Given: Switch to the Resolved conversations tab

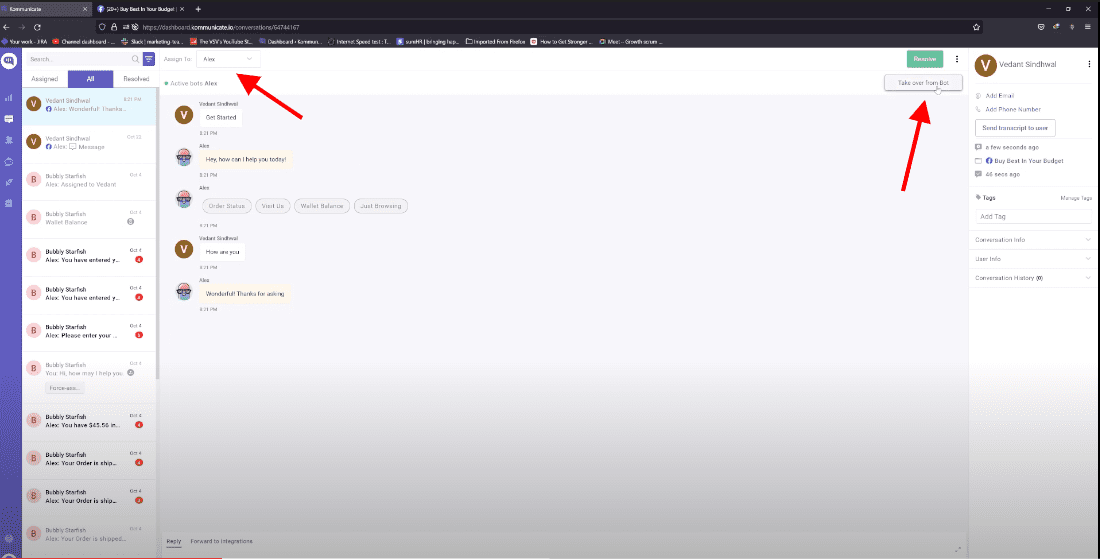Looking at the screenshot, I should click(x=135, y=79).
